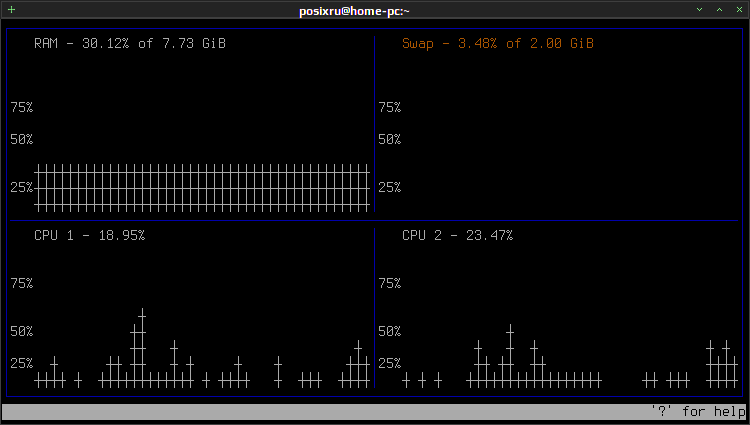
Task: Click the CPU 2 - 23.47% heading
Action: click(457, 235)
